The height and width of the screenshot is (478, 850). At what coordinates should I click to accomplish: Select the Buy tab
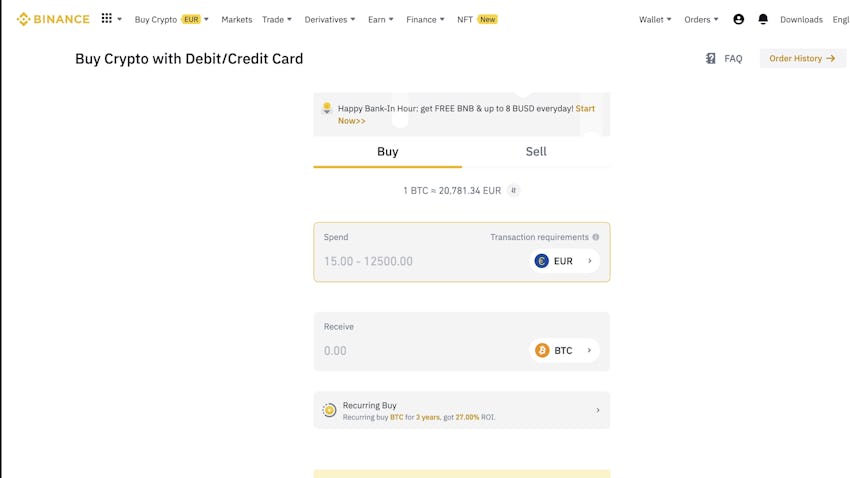388,151
